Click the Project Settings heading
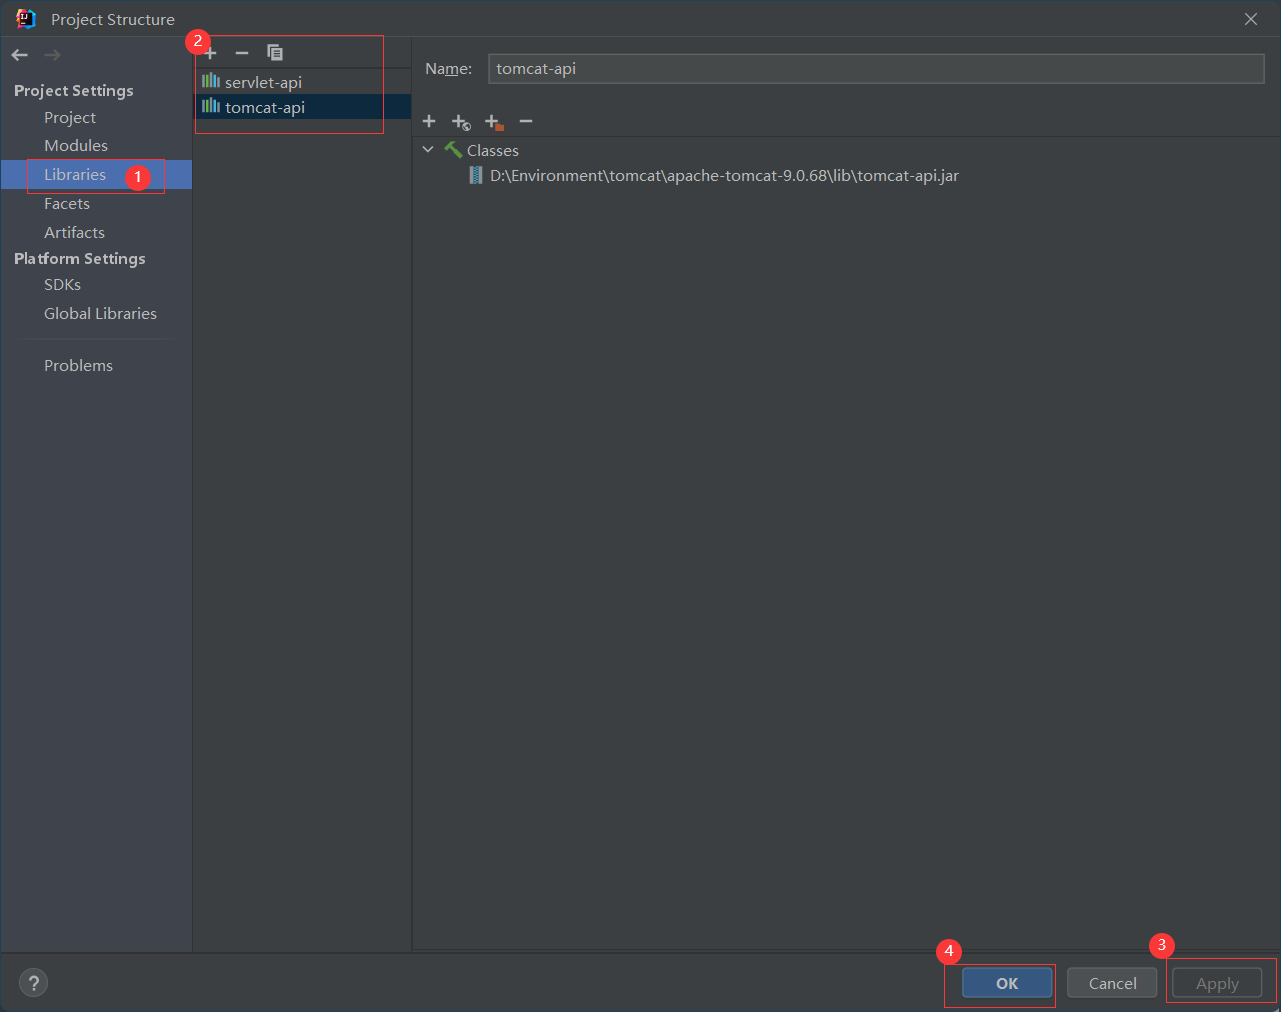Image resolution: width=1281 pixels, height=1012 pixels. coord(74,90)
